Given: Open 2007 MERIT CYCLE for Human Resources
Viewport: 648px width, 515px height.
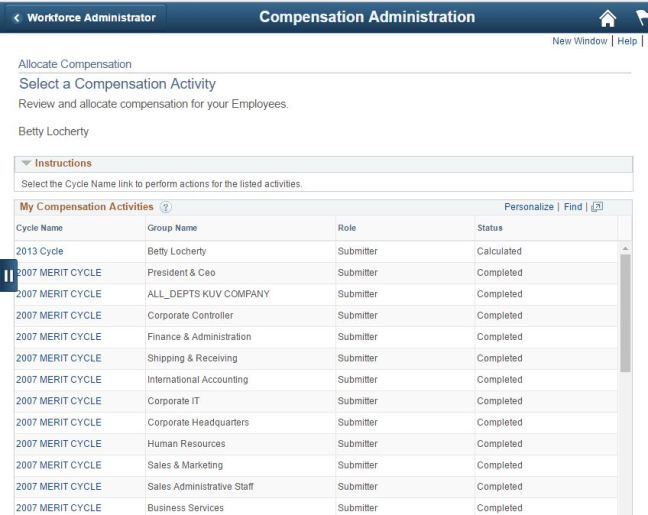Looking at the screenshot, I should [x=59, y=444].
